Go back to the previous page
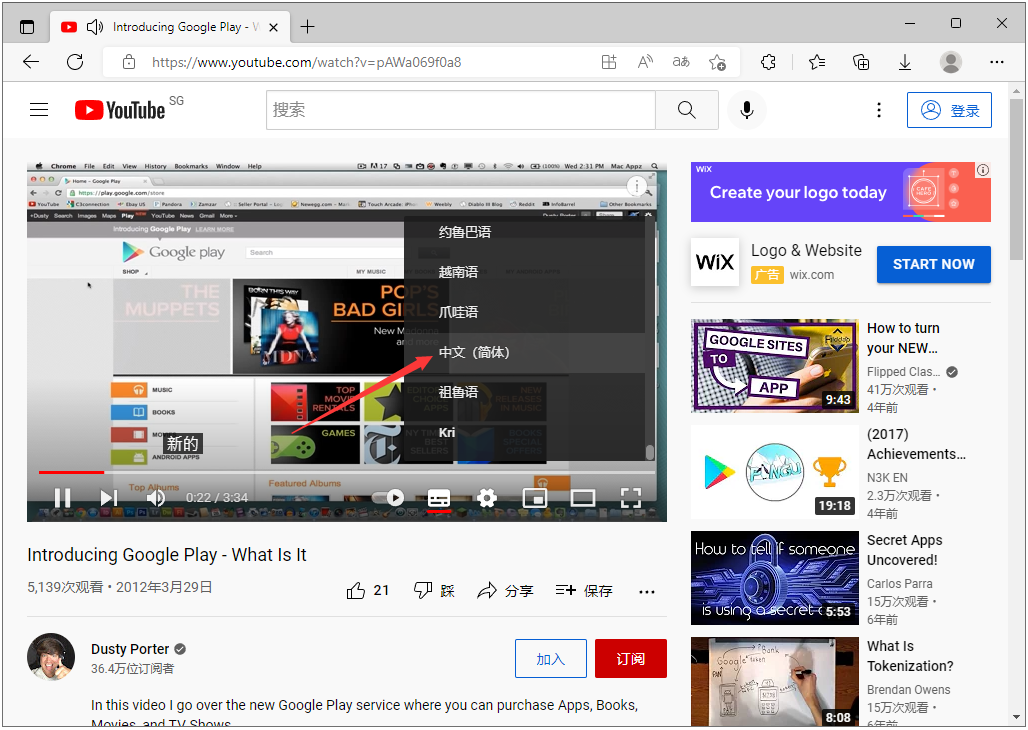 point(31,62)
